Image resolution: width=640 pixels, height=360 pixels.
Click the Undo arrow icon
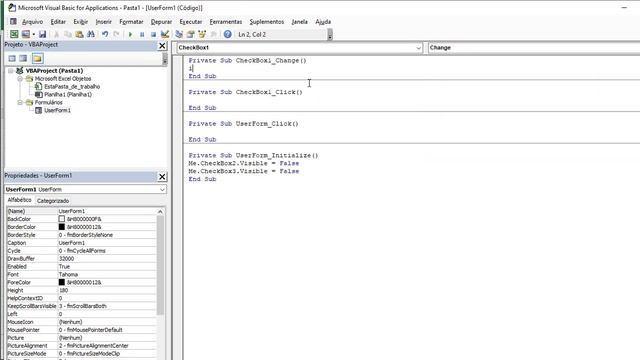105,34
